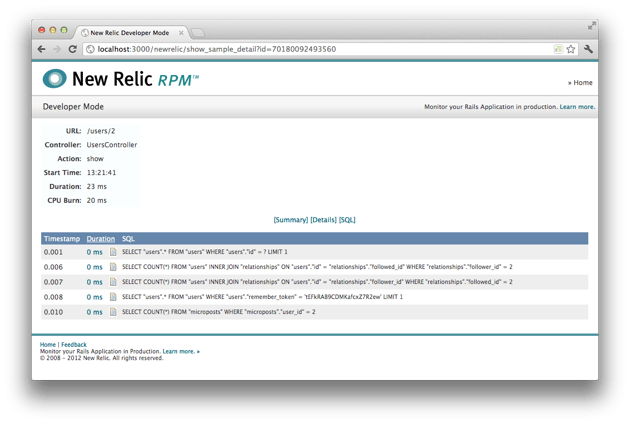Click the browser forward arrow
The image size is (630, 424).
(x=57, y=49)
